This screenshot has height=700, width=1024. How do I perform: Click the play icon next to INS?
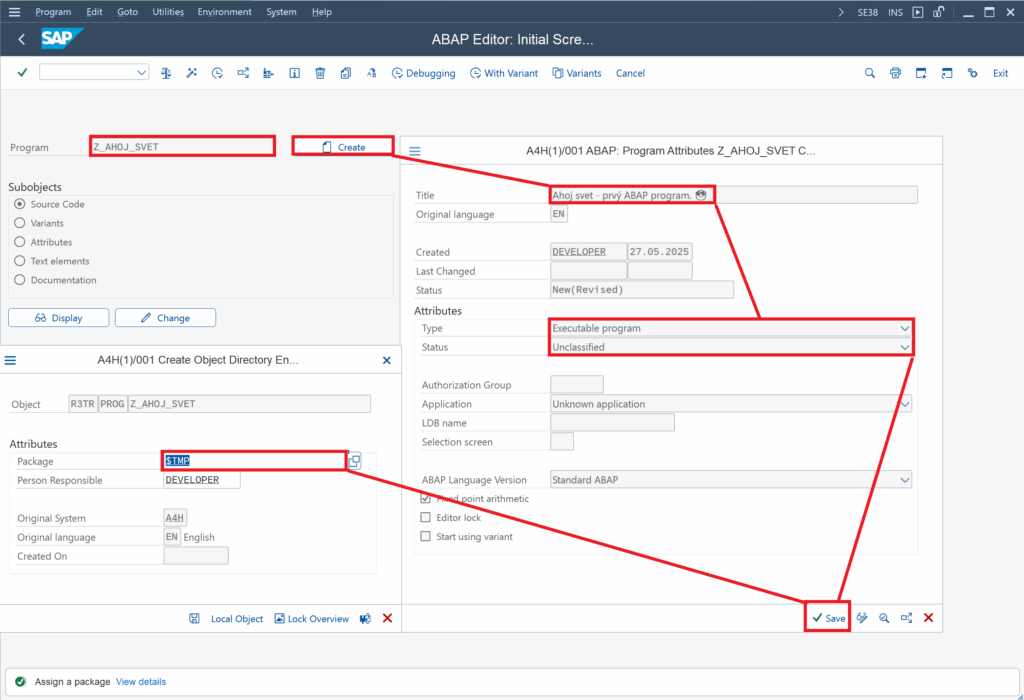click(918, 12)
